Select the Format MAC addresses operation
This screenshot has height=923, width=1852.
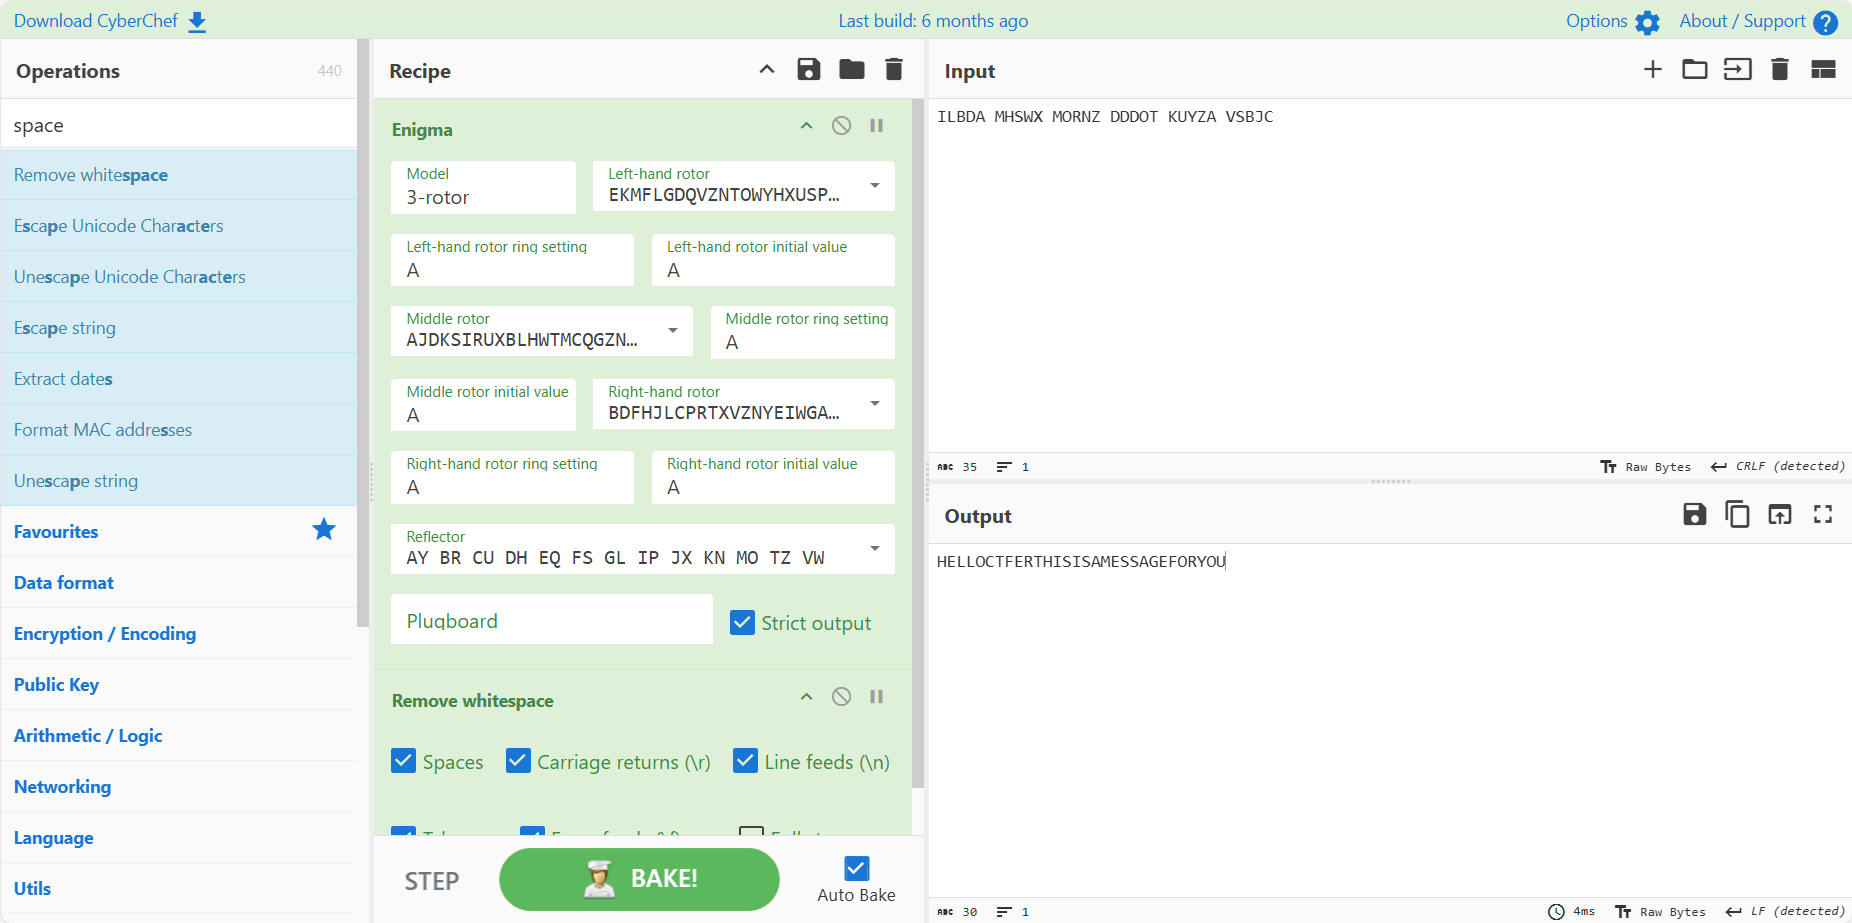[179, 430]
